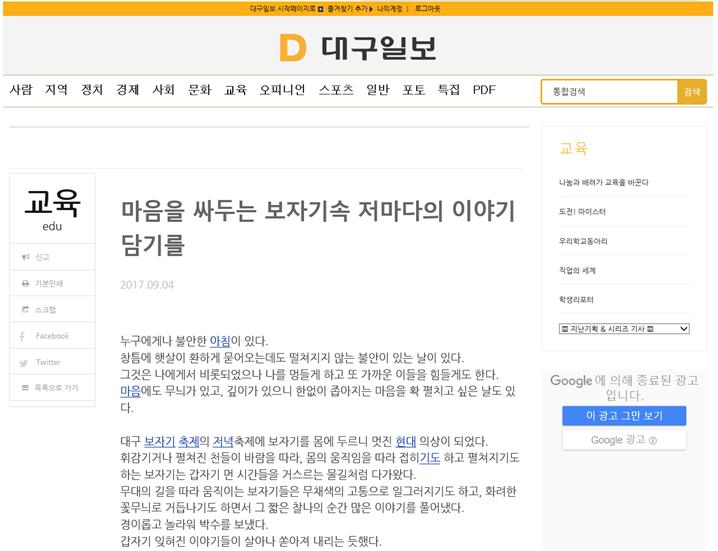Click the 기본인쇄 printer icon
The height and width of the screenshot is (551, 718).
click(x=25, y=283)
